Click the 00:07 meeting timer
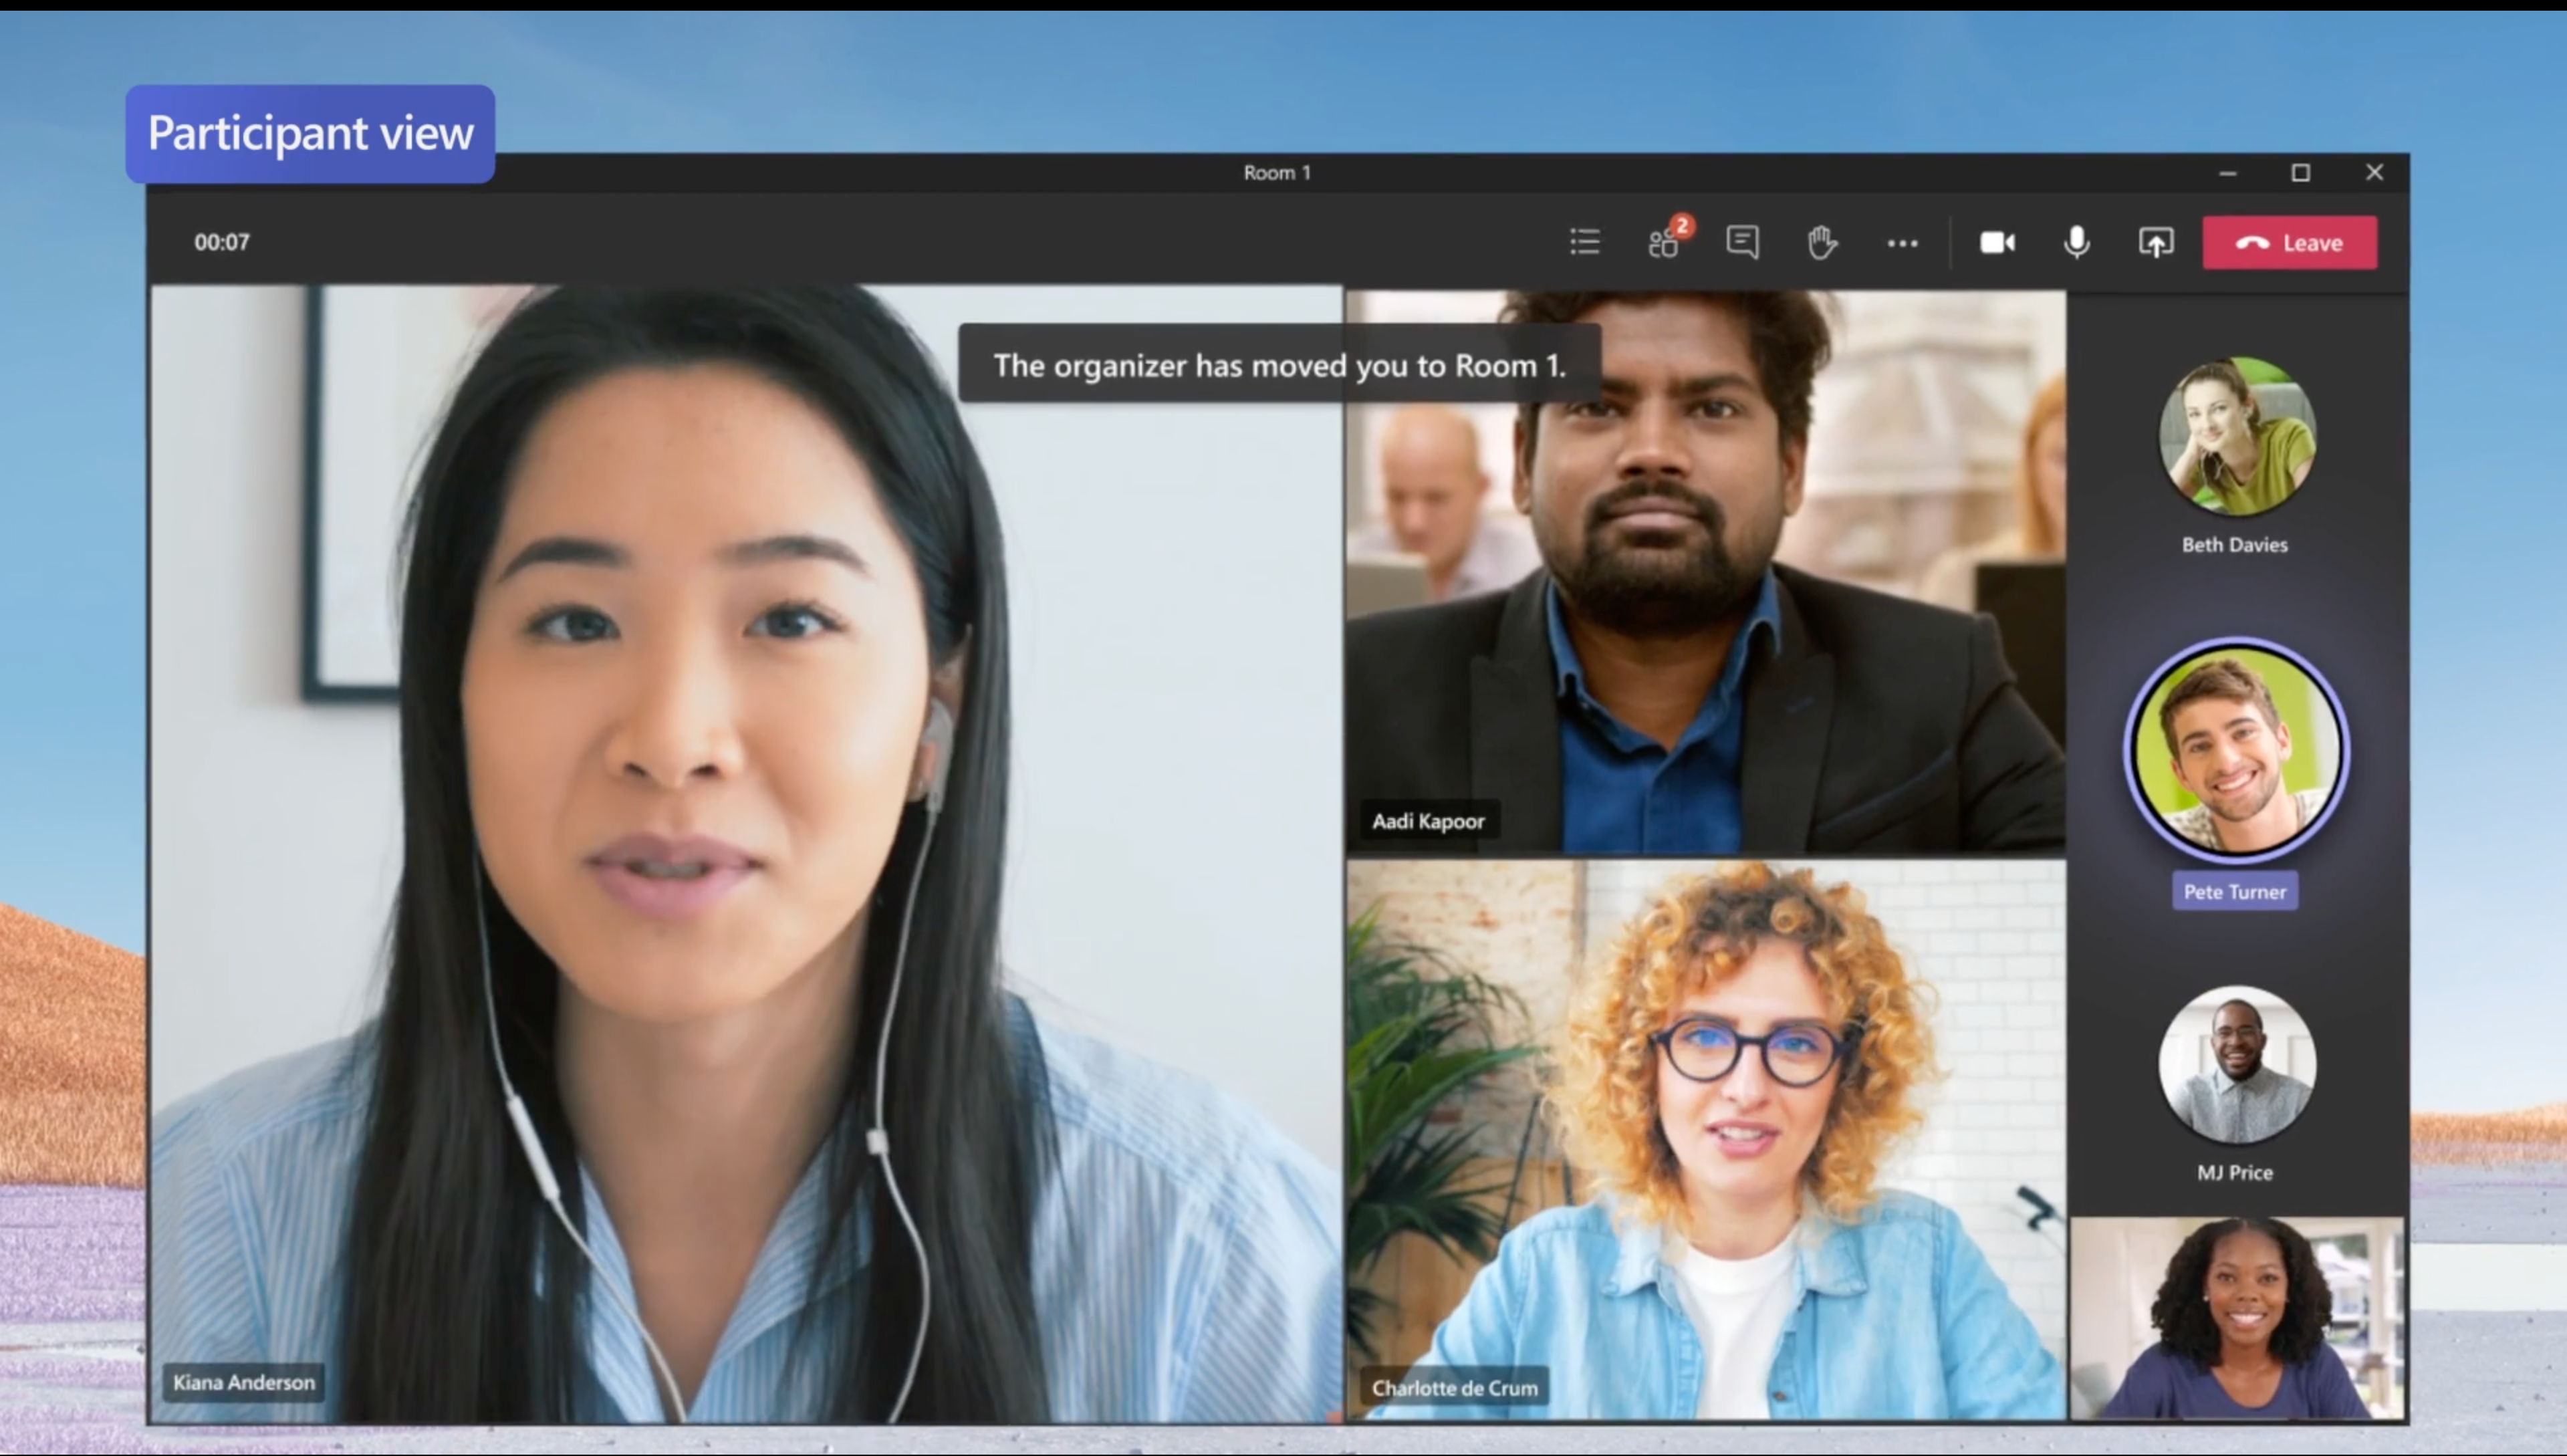Image resolution: width=2567 pixels, height=1456 pixels. [x=222, y=242]
